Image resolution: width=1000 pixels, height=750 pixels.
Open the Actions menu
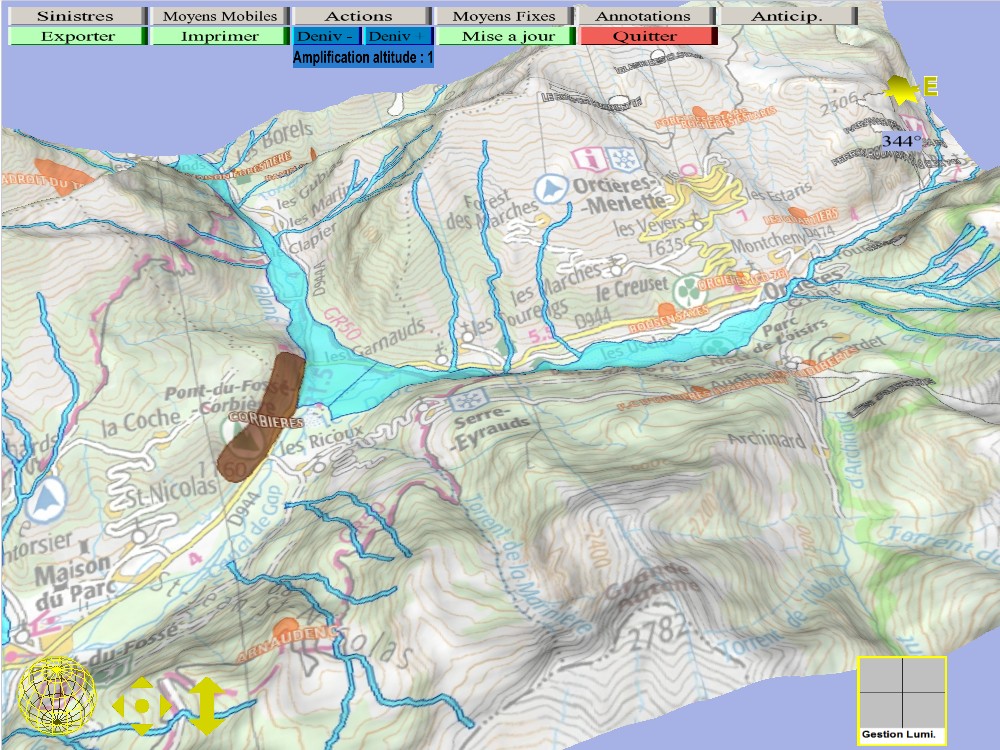pyautogui.click(x=362, y=16)
